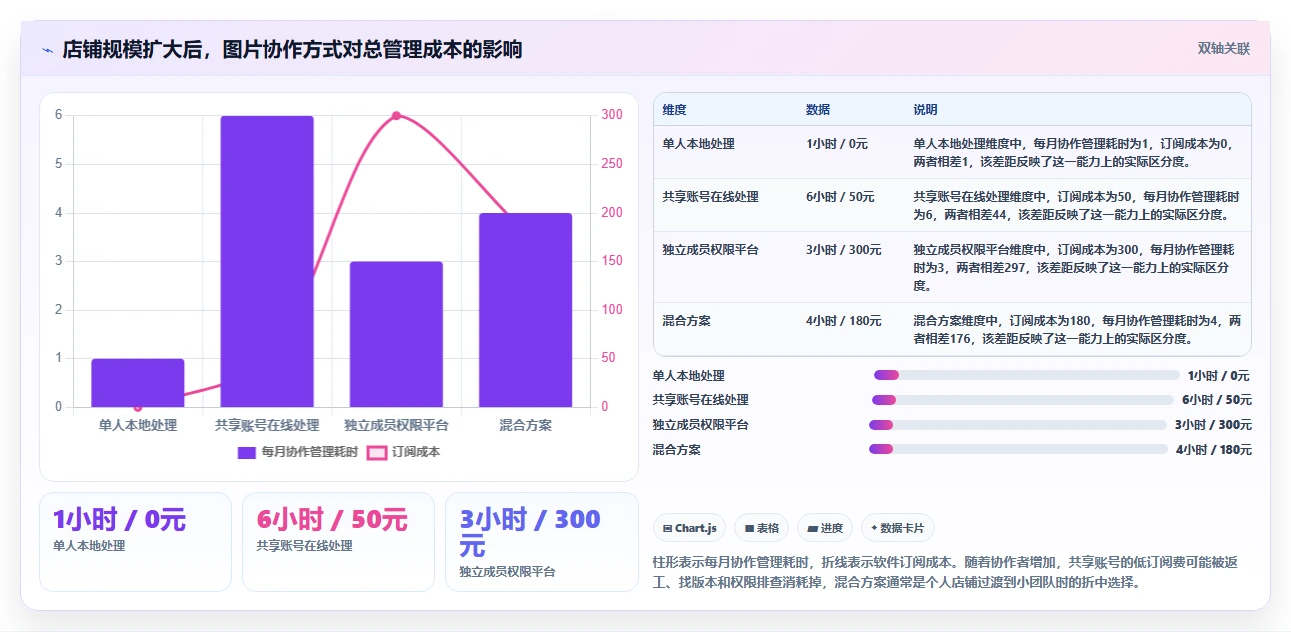Toggle the 每月协作管理耗时 legend item
The image size is (1291, 632).
coord(297,452)
